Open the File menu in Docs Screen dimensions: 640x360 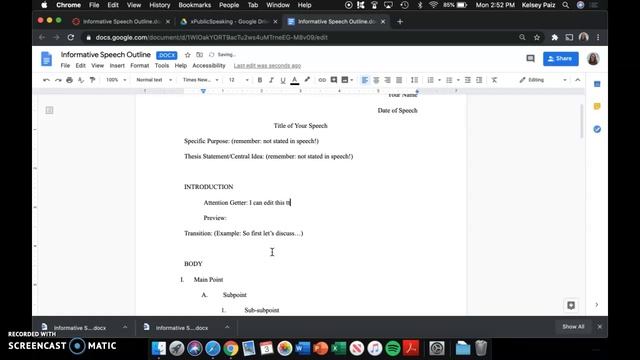coord(65,66)
